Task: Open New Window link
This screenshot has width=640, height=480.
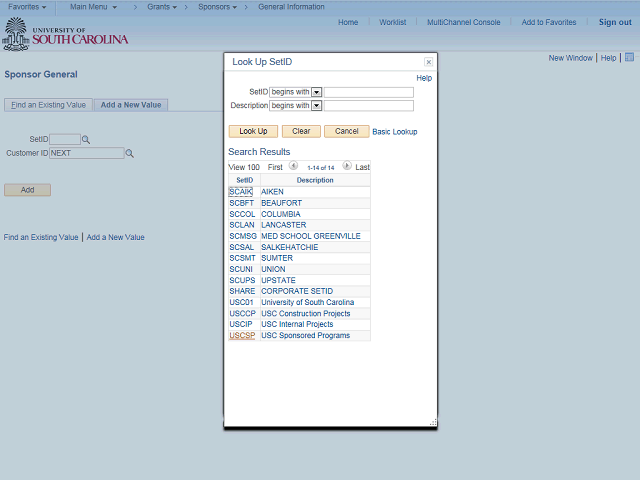Action: pyautogui.click(x=570, y=58)
